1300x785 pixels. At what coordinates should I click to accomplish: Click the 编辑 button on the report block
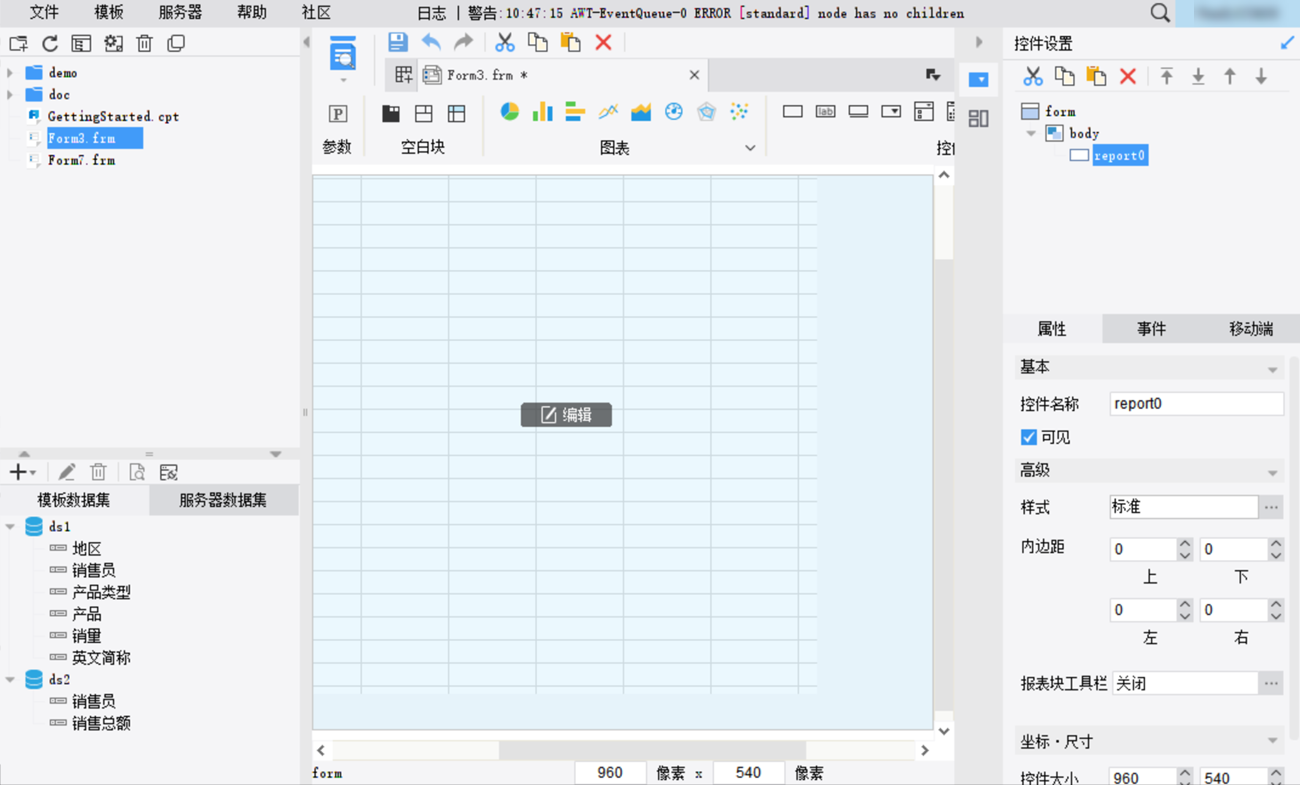(x=566, y=415)
